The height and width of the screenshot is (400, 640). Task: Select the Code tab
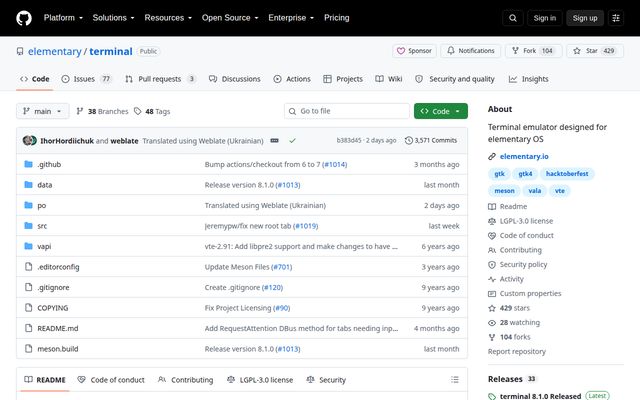coord(35,79)
